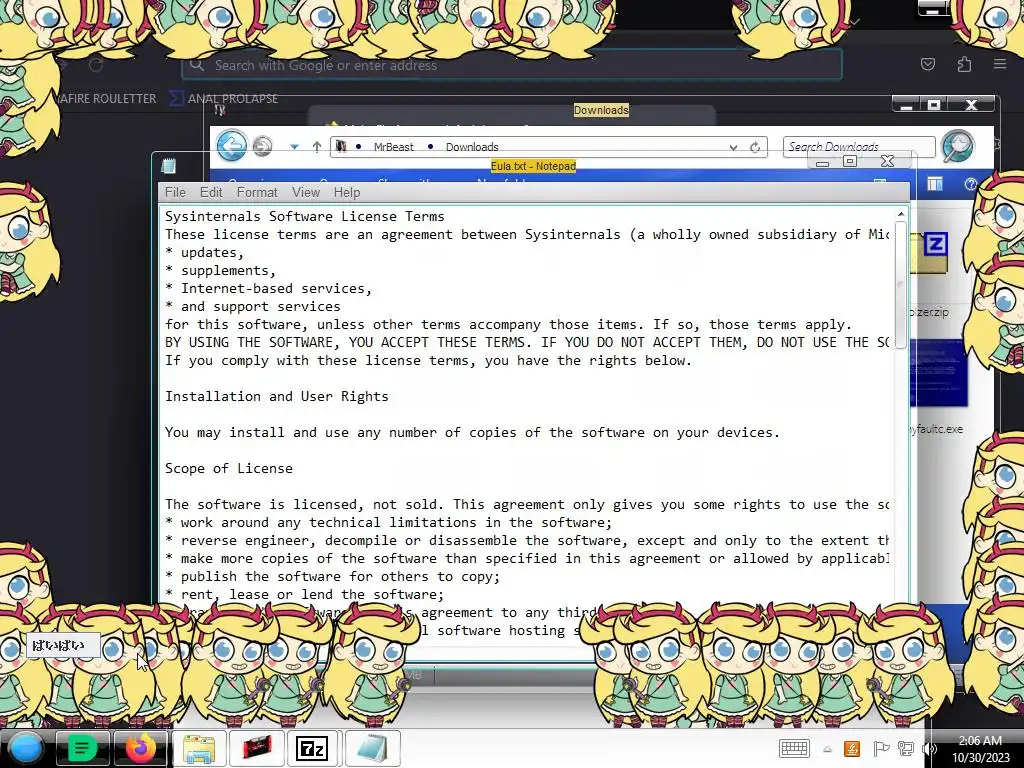The width and height of the screenshot is (1024, 768).
Task: Focus the Firefox address bar
Action: click(x=511, y=65)
